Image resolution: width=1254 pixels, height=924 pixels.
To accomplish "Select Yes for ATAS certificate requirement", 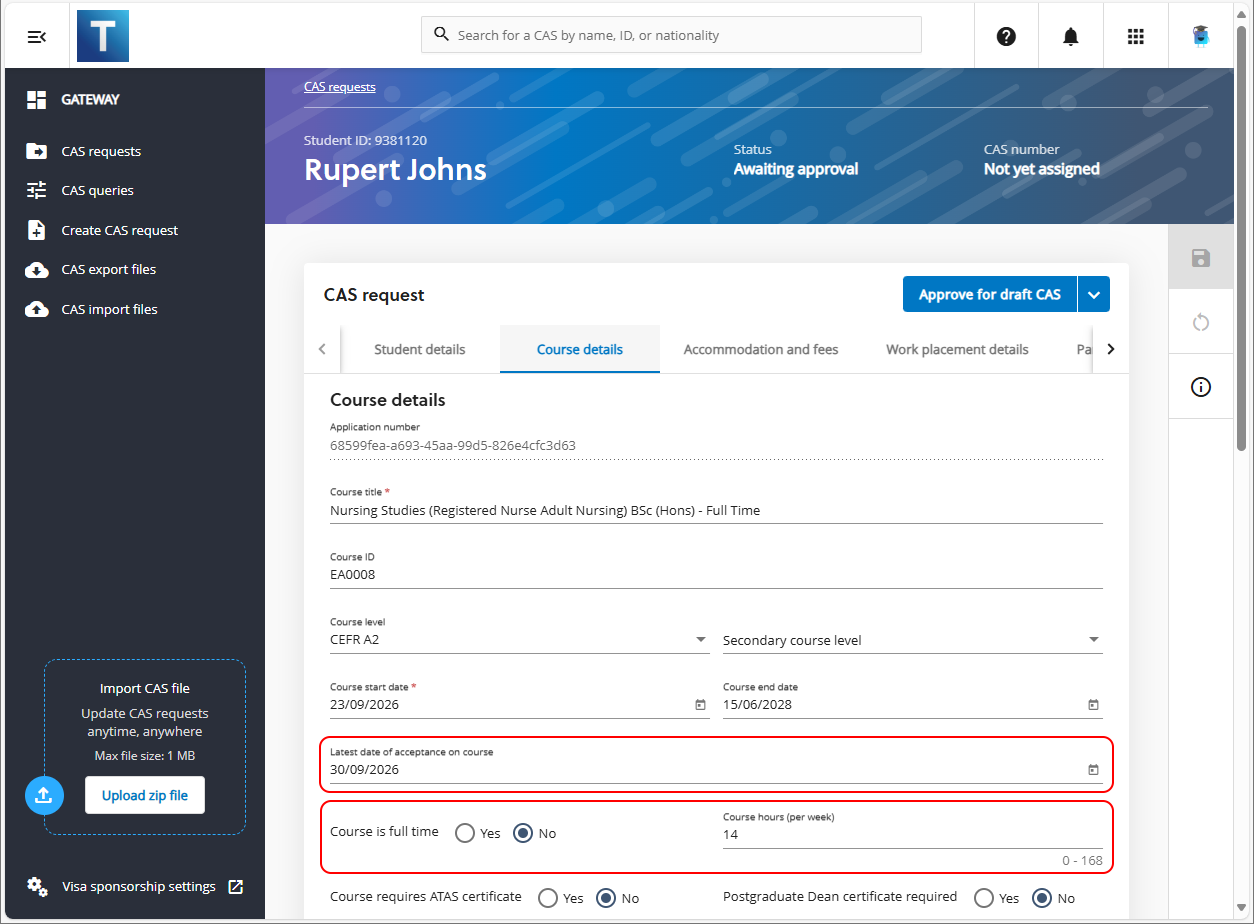I will (x=548, y=898).
